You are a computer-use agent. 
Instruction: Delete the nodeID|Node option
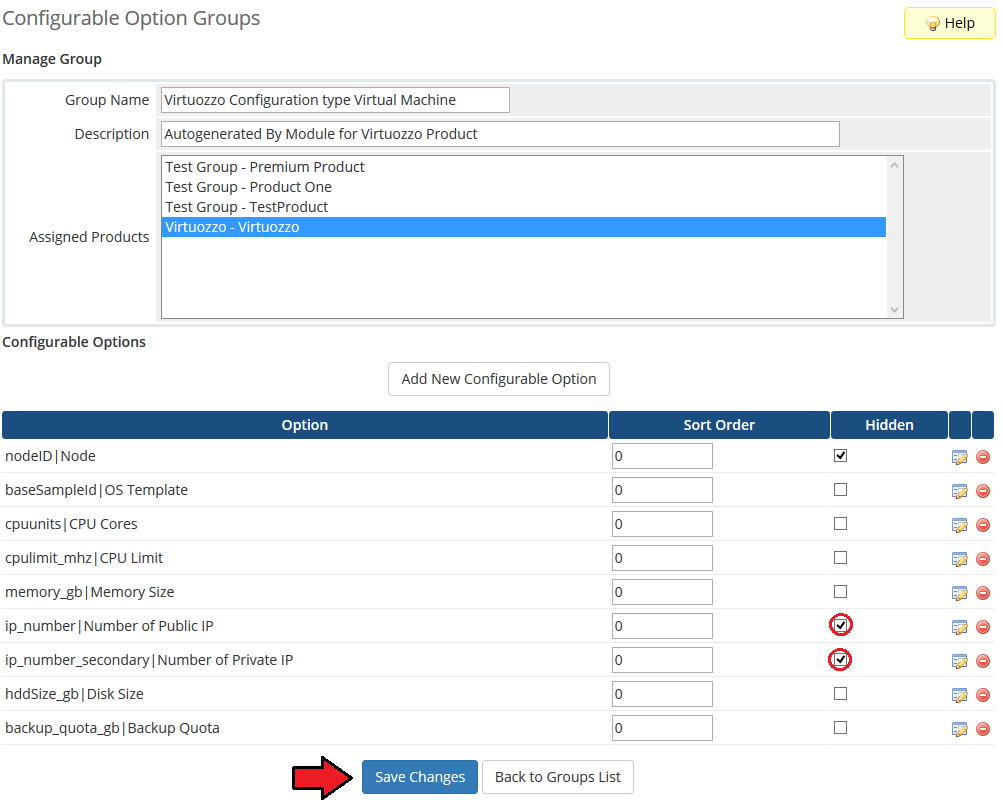(x=983, y=457)
